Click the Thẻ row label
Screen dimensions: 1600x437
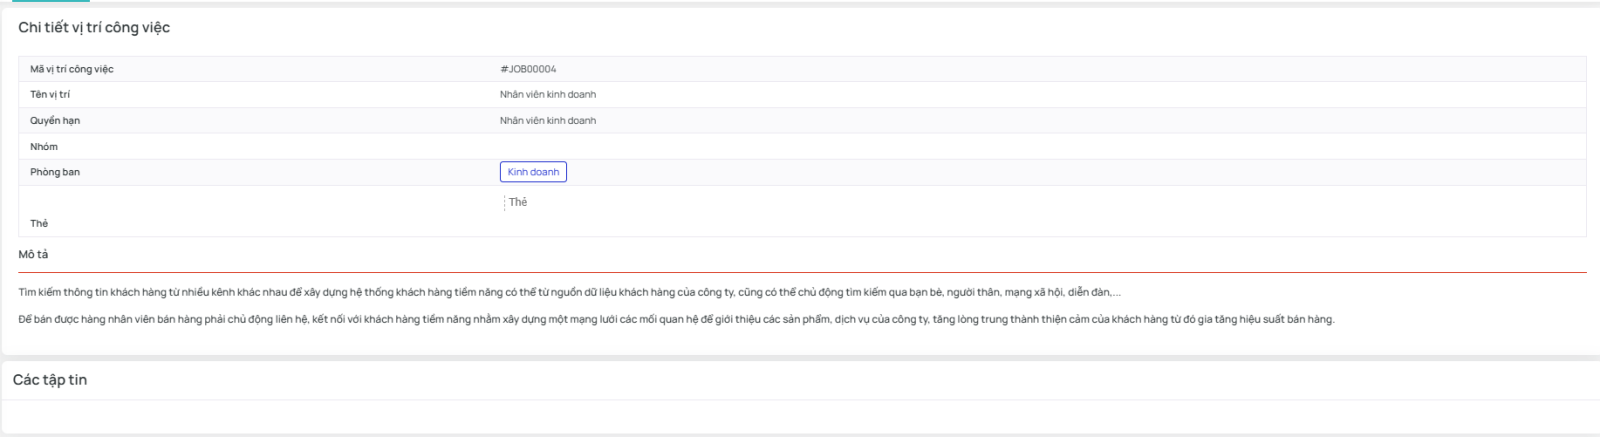(x=39, y=223)
